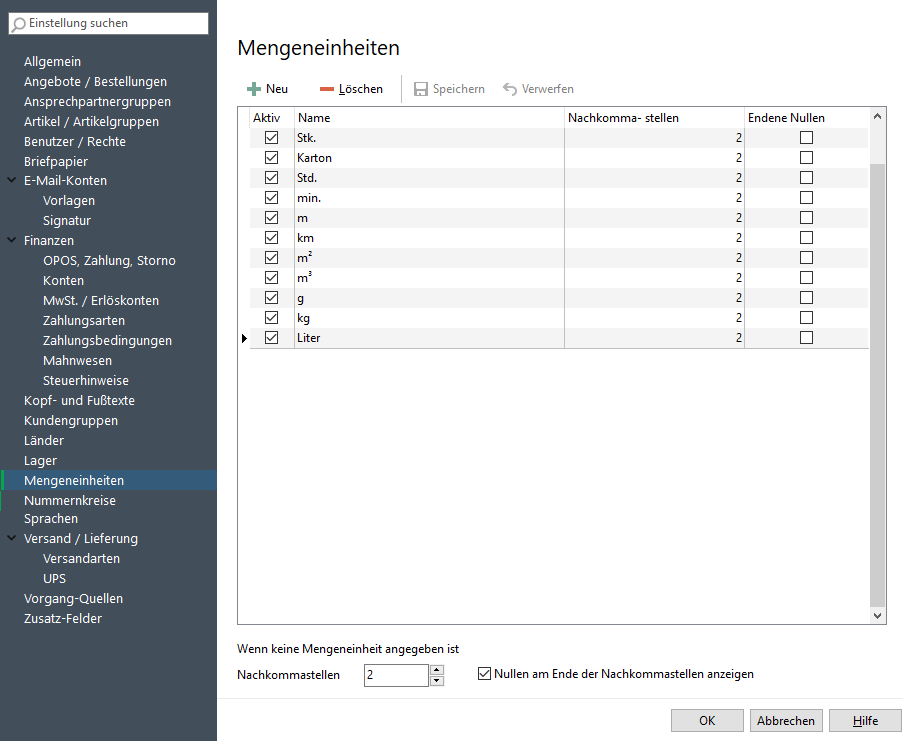Enable Endene Nullen for the kg row
Viewport: 911px width, 741px height.
click(x=806, y=318)
